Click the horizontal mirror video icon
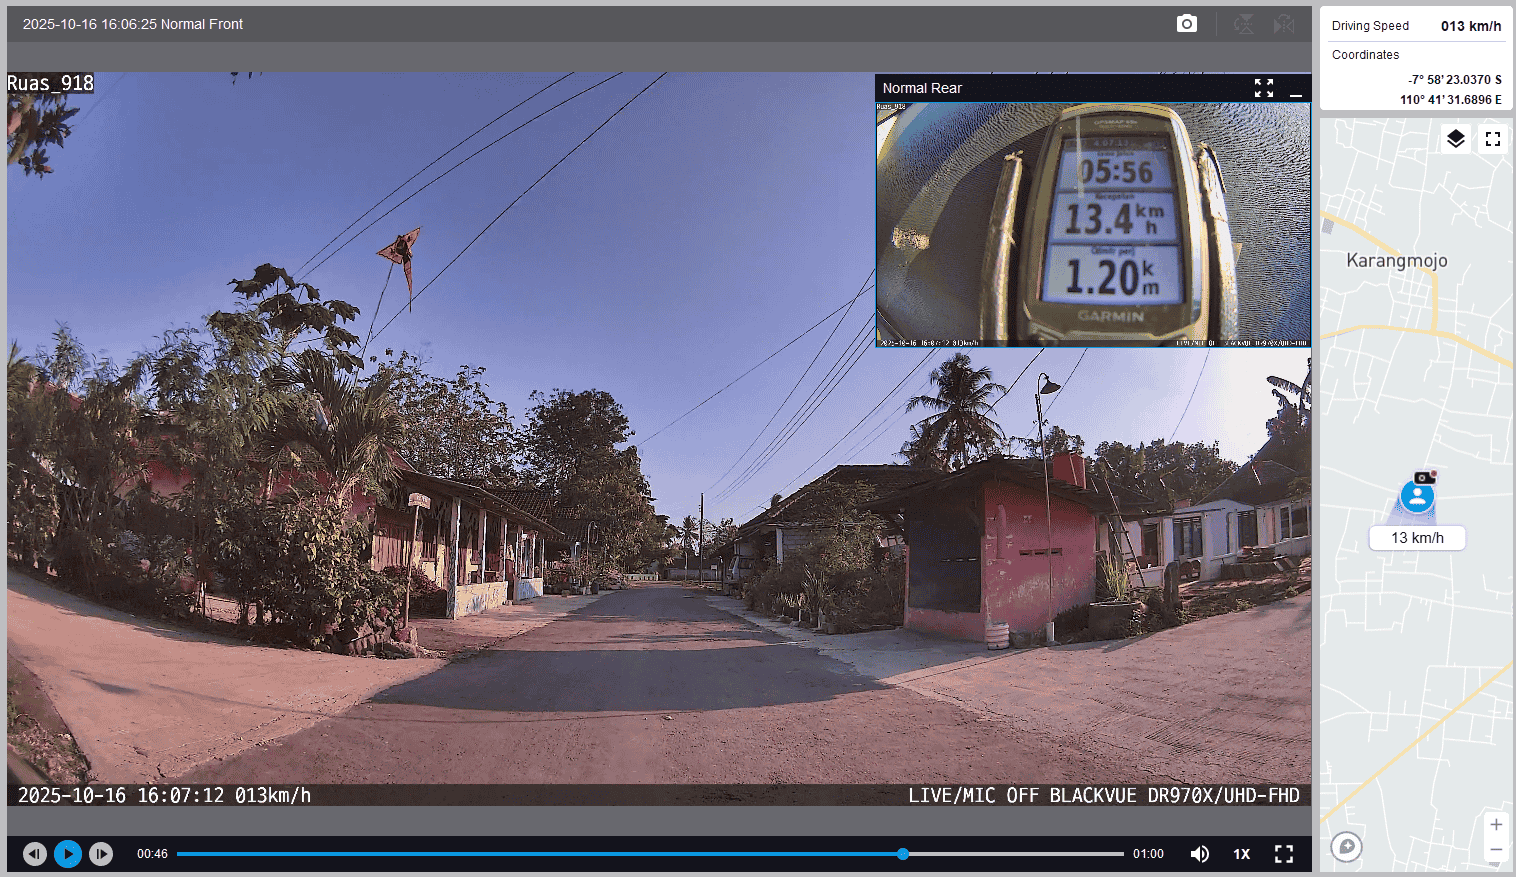The image size is (1516, 877). click(x=1284, y=24)
